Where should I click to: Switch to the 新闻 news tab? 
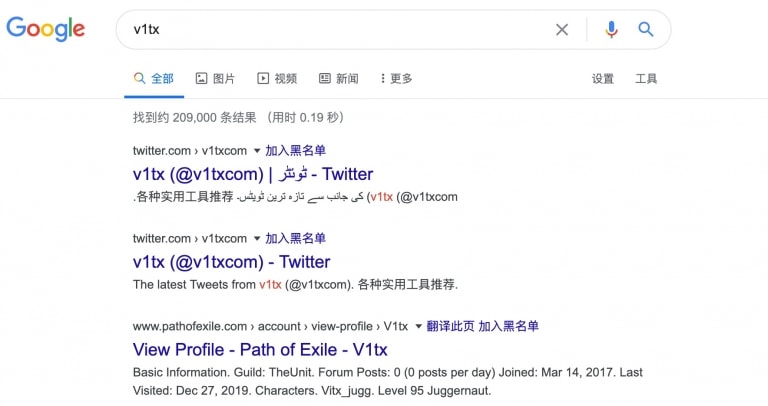[x=339, y=78]
